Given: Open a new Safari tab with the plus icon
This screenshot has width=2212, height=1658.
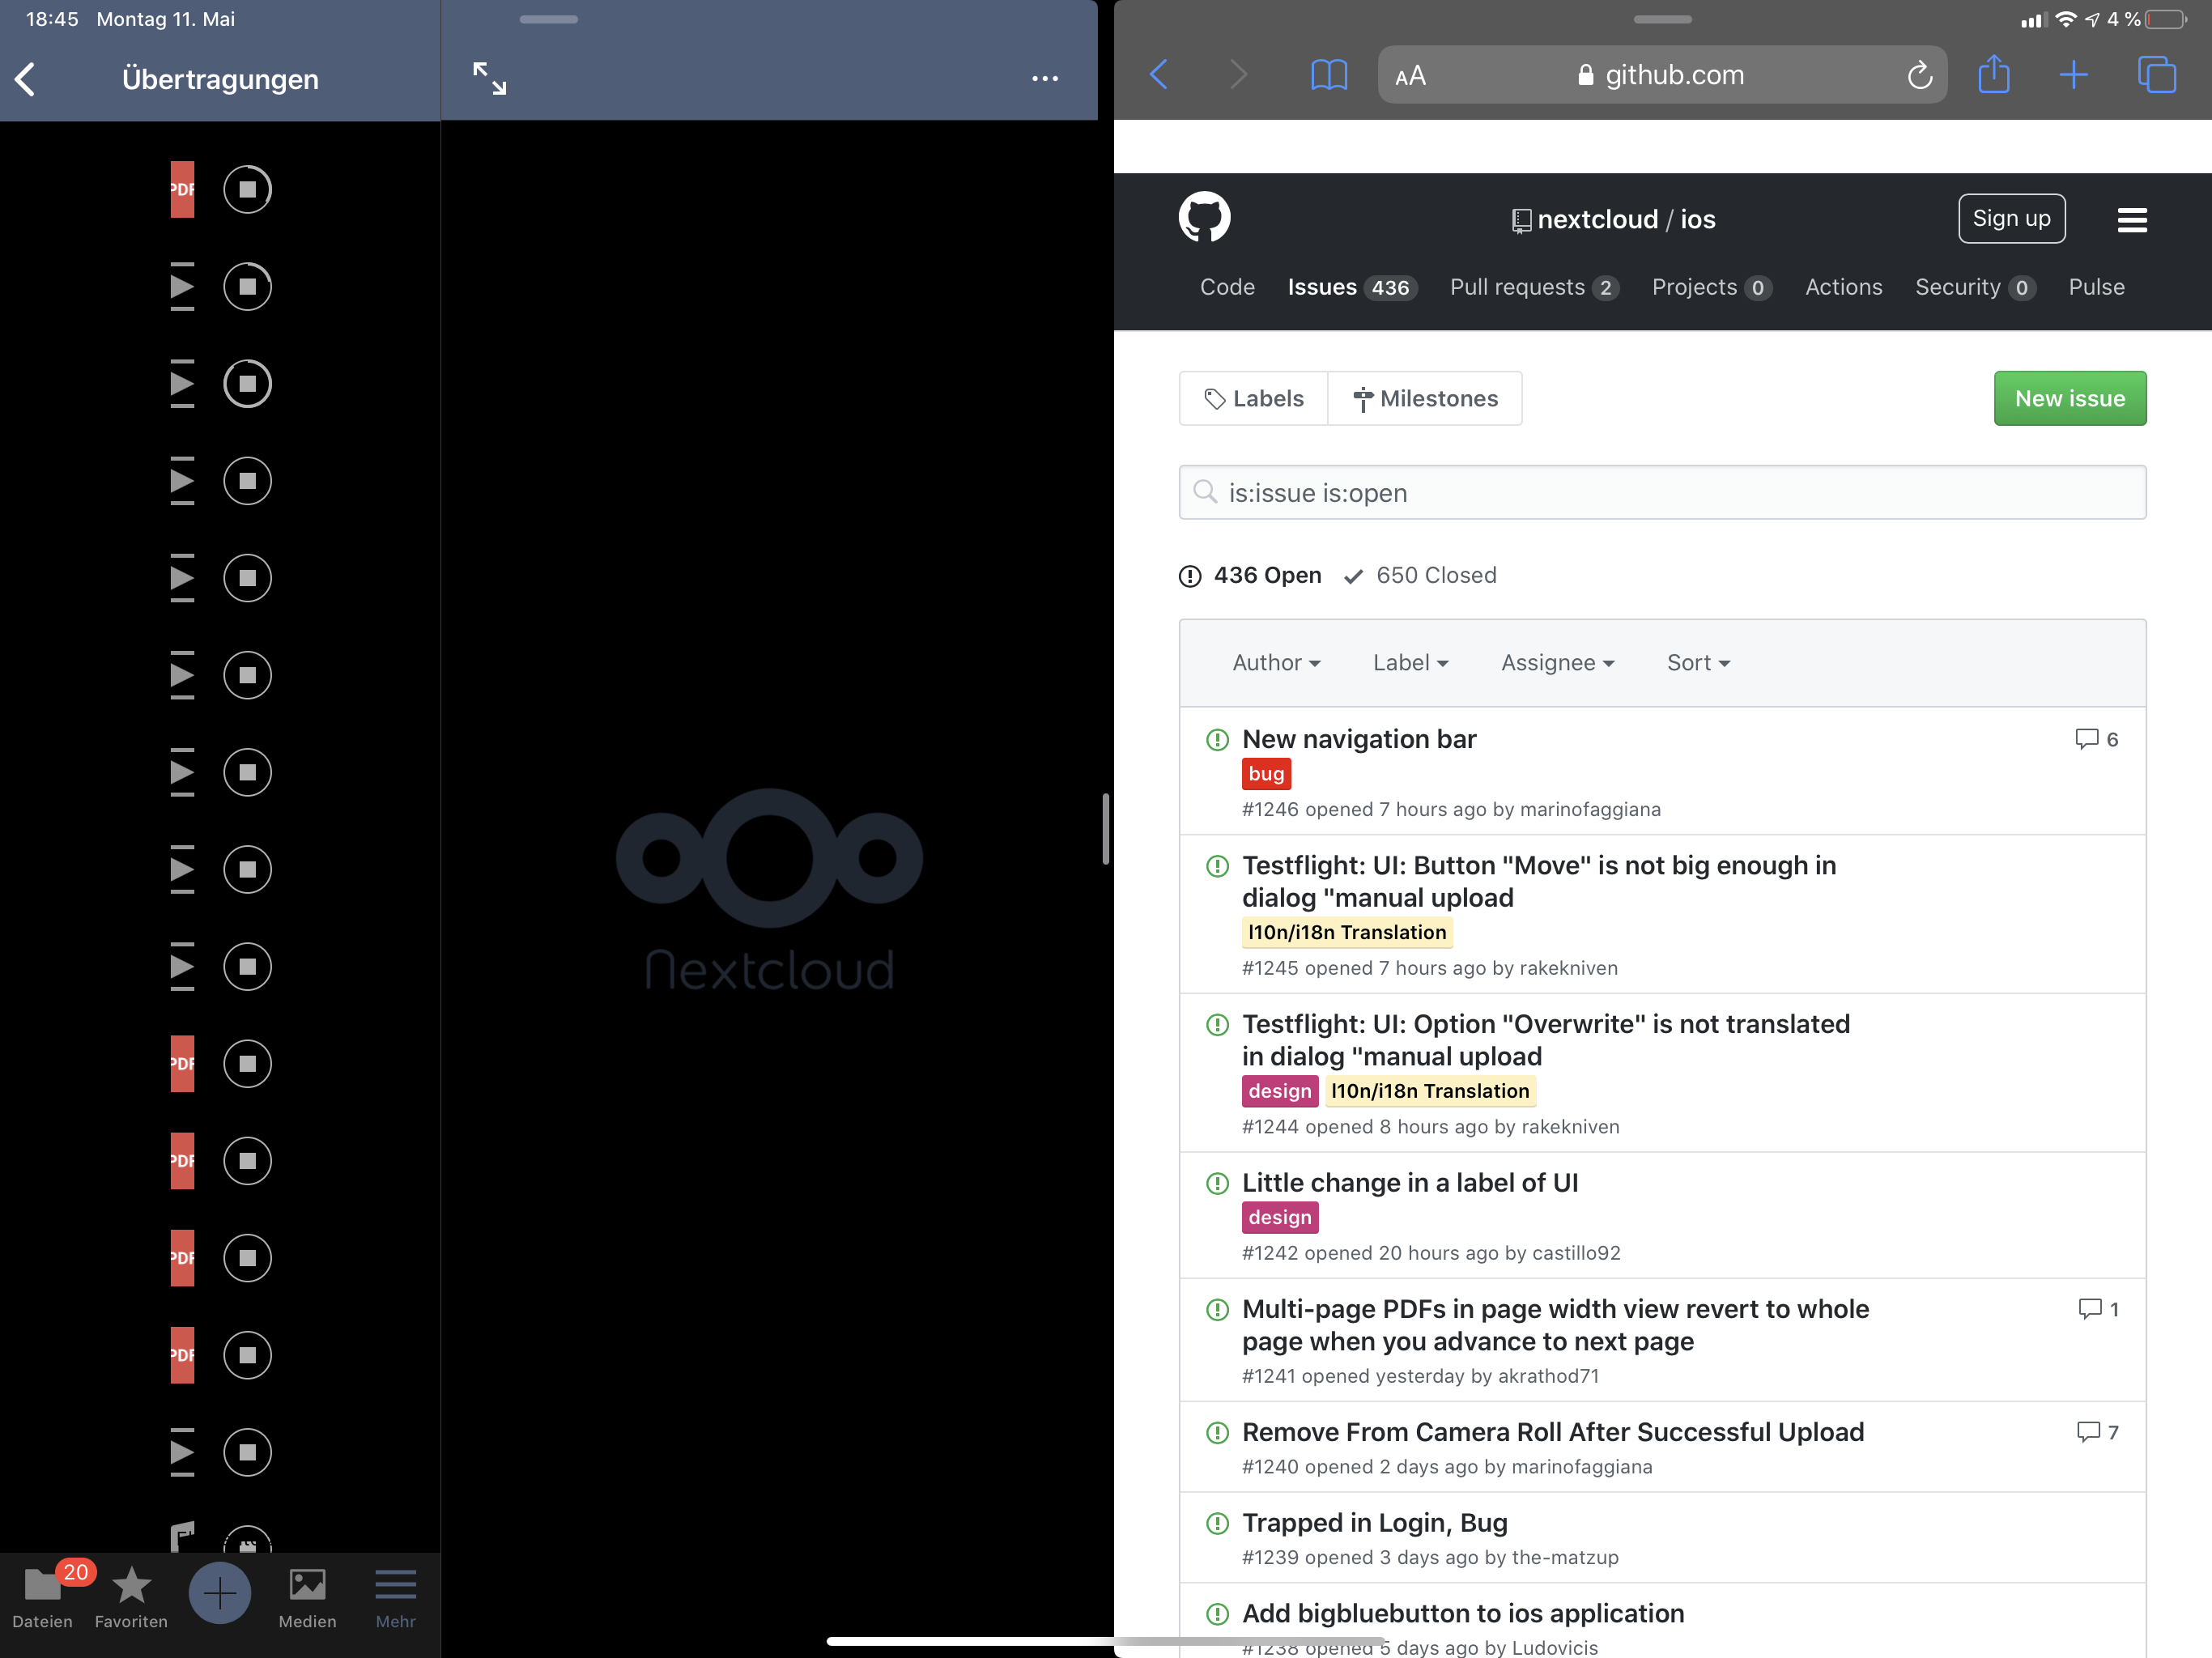Looking at the screenshot, I should 2074,74.
